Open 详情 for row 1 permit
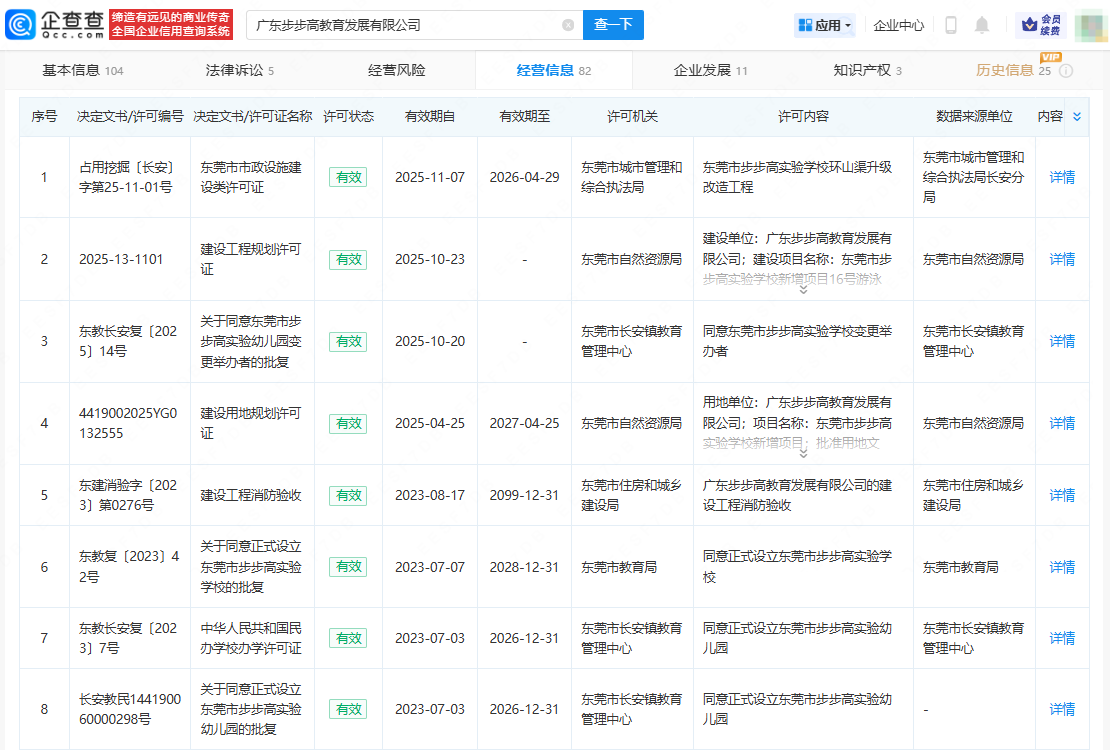Screen dimensions: 1110x750 (x=1062, y=177)
